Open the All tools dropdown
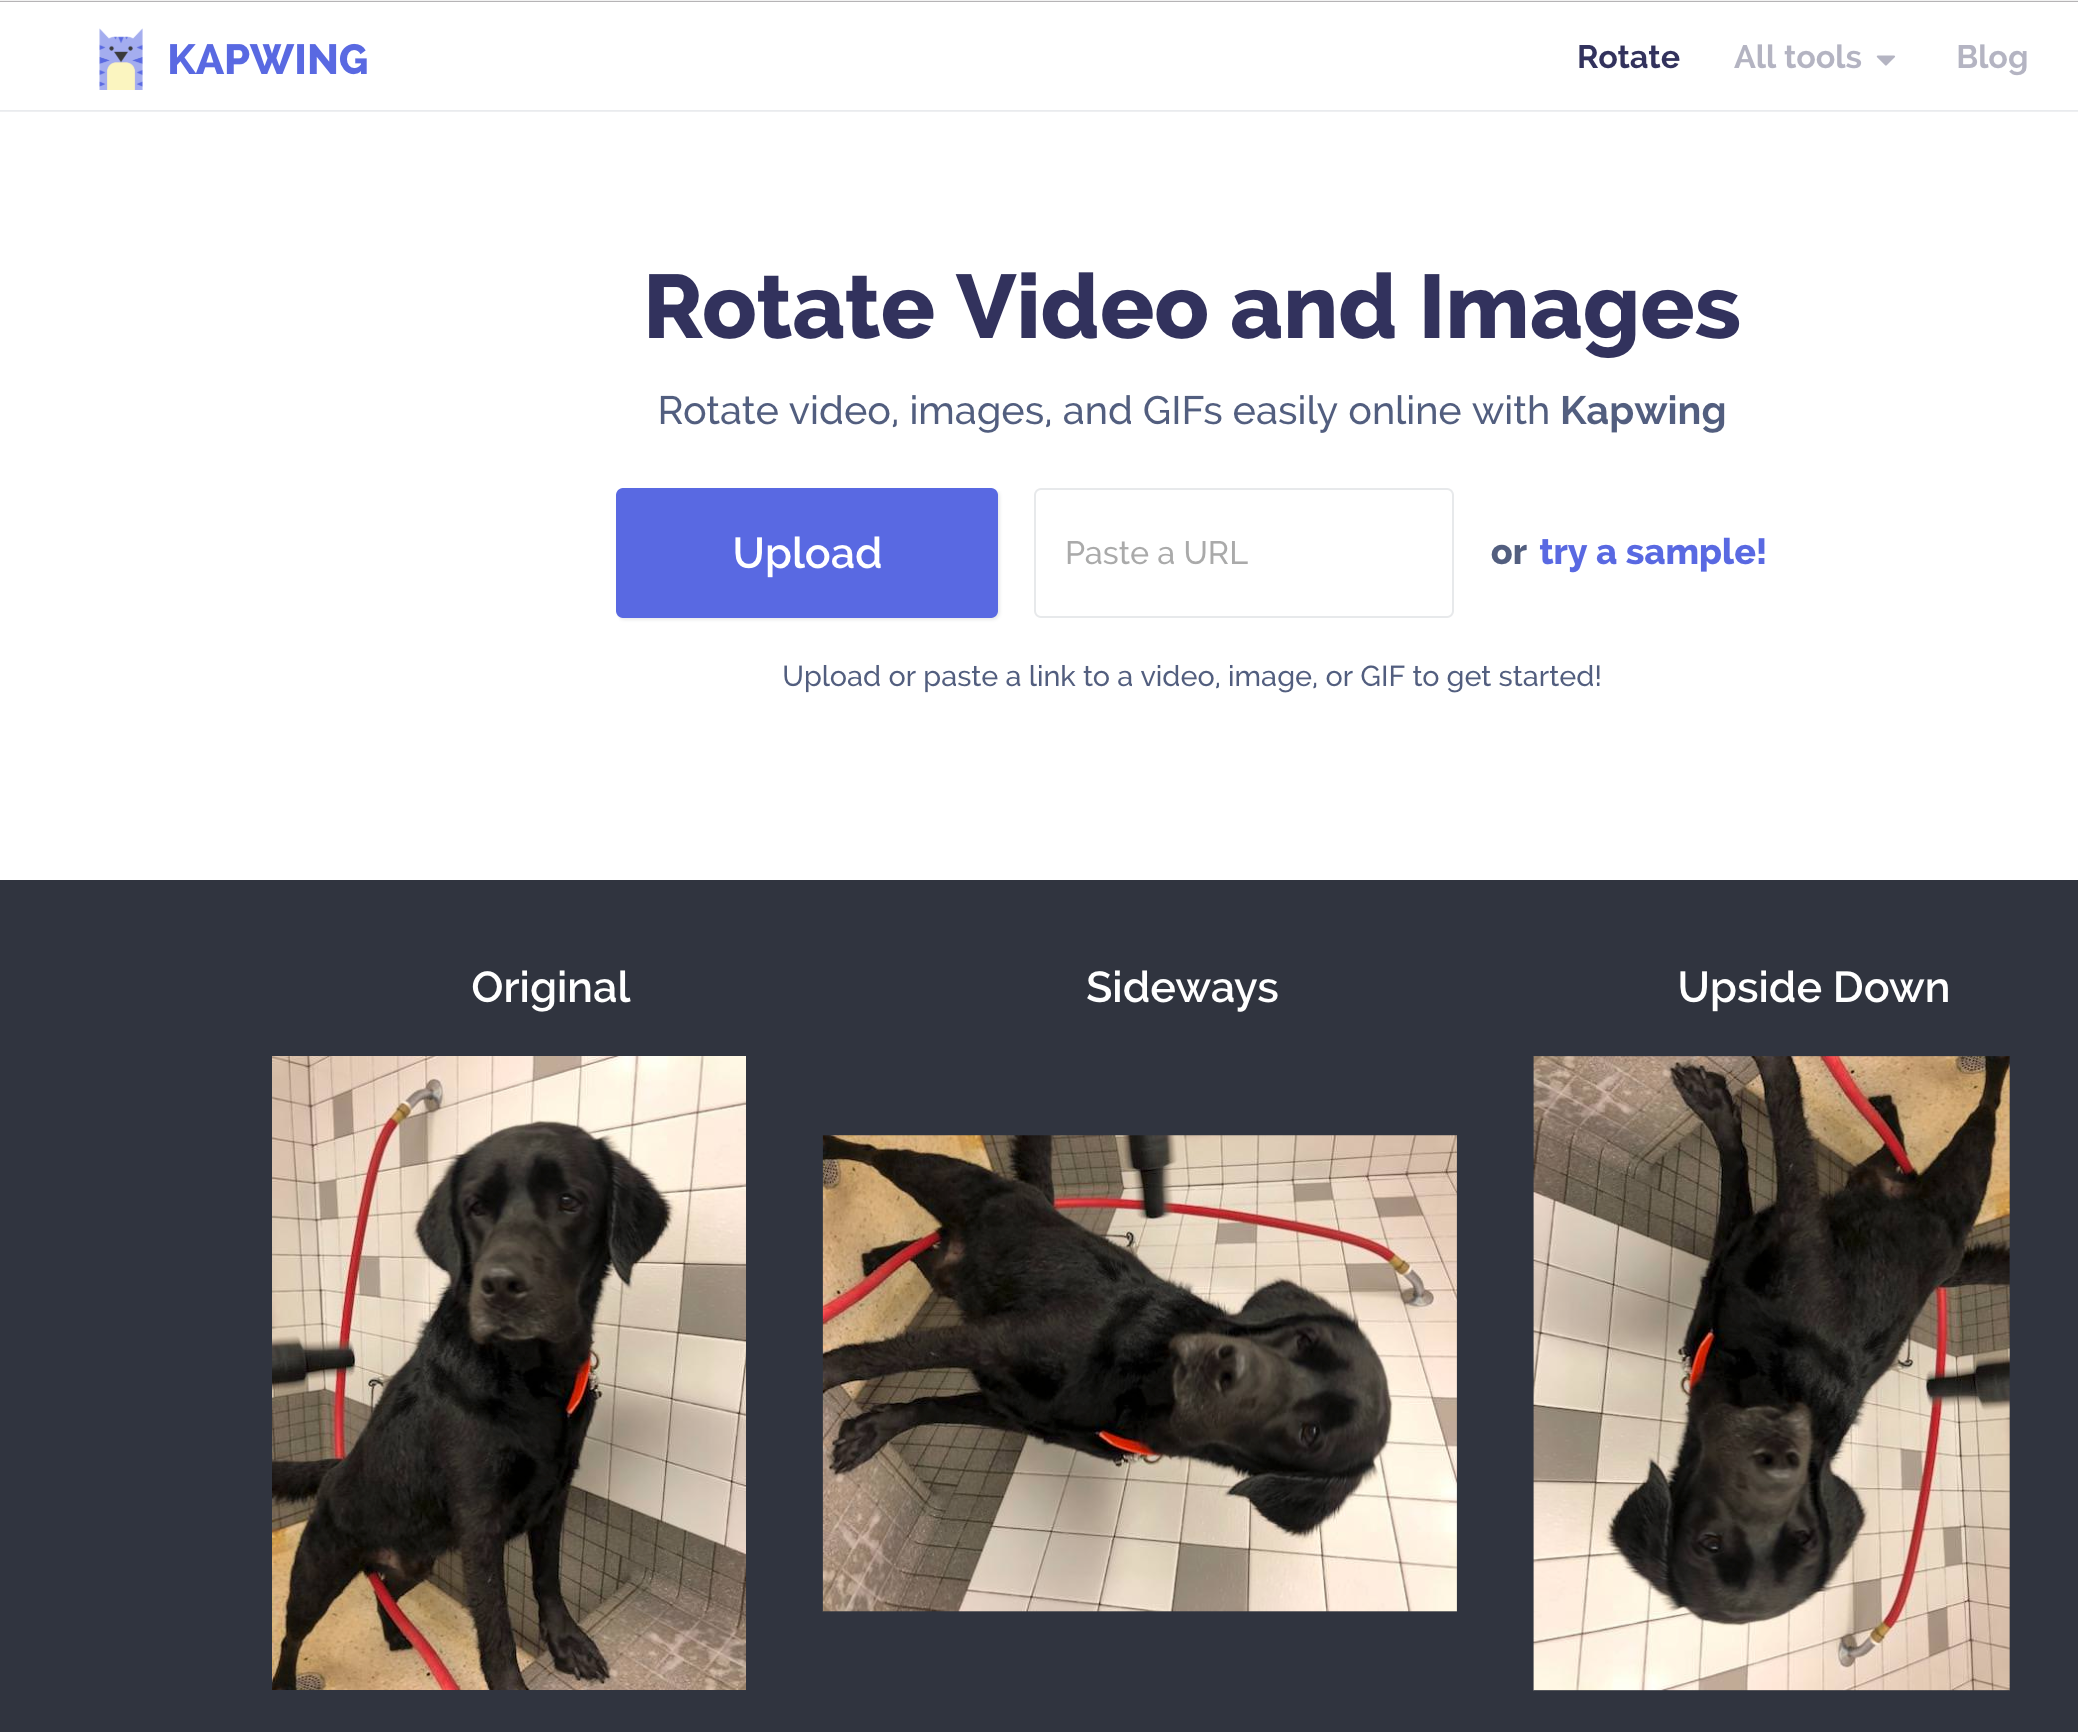 [x=1797, y=57]
